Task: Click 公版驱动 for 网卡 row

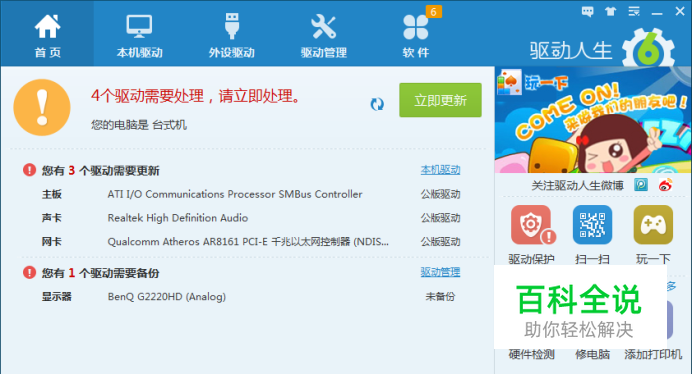Action: tap(440, 242)
